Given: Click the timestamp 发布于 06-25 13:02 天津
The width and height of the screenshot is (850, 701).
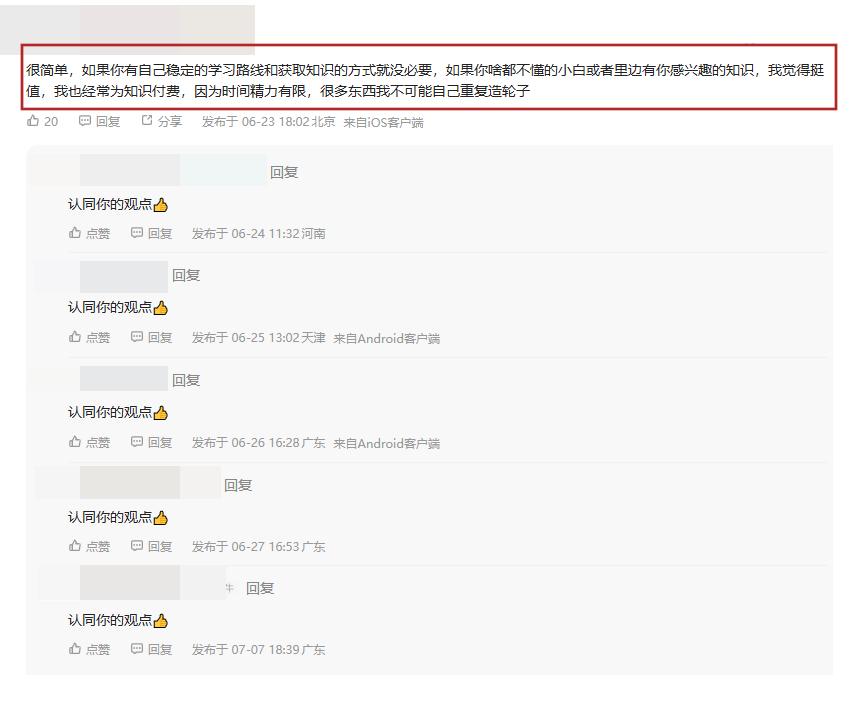Looking at the screenshot, I should [259, 338].
